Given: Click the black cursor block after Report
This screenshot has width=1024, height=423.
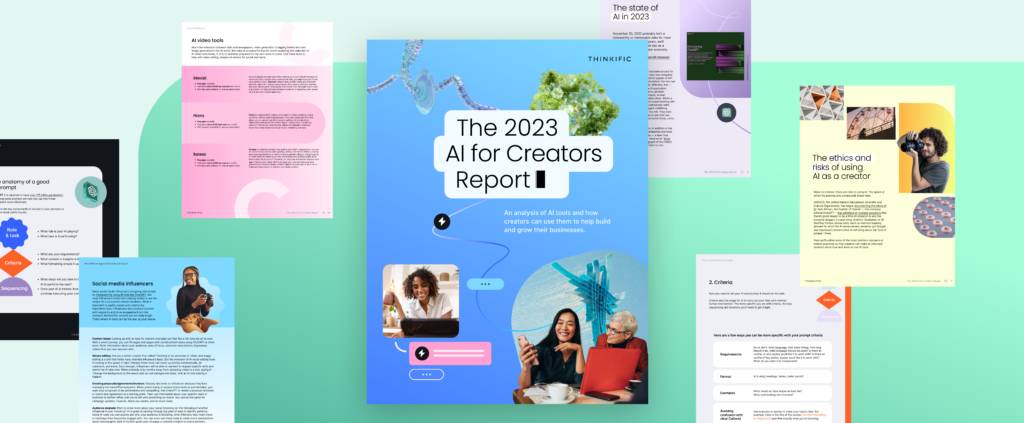Looking at the screenshot, I should pos(540,179).
